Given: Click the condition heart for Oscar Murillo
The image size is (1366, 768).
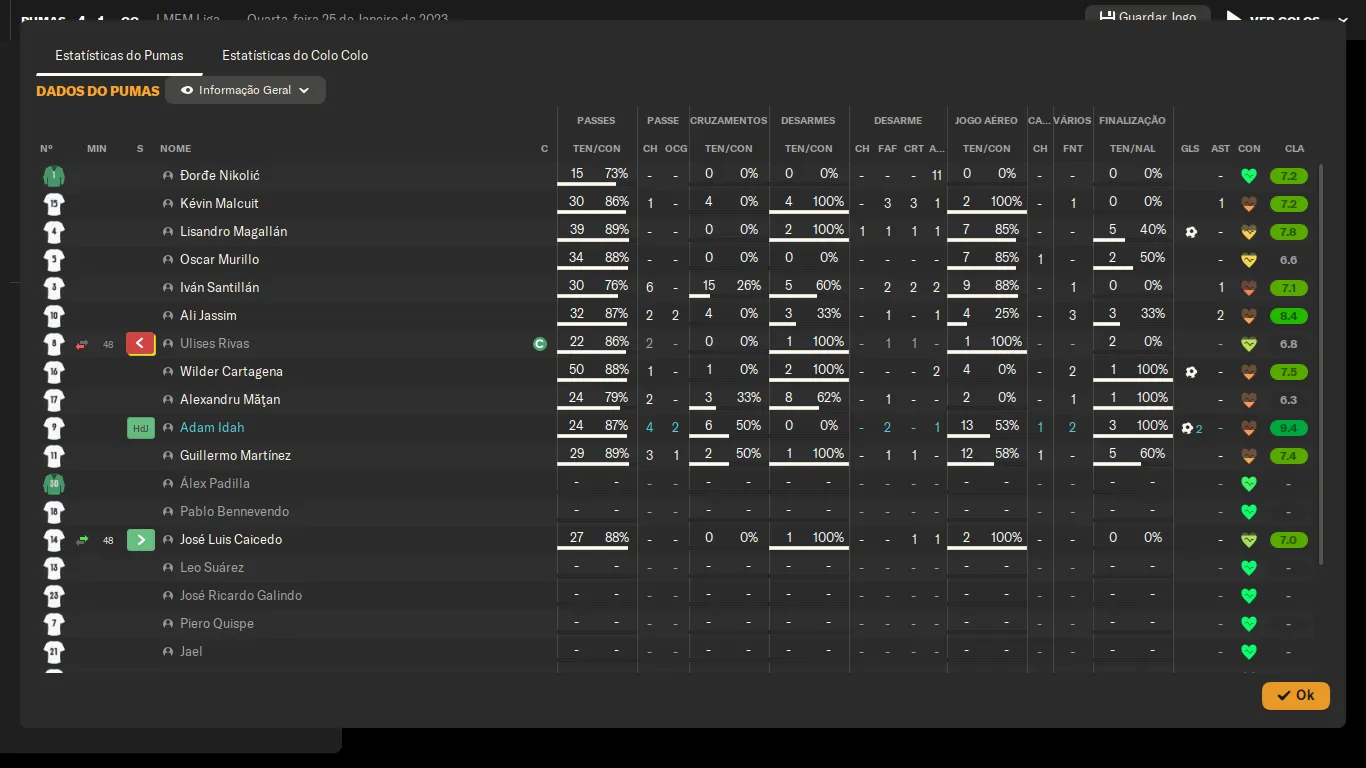Looking at the screenshot, I should point(1248,260).
